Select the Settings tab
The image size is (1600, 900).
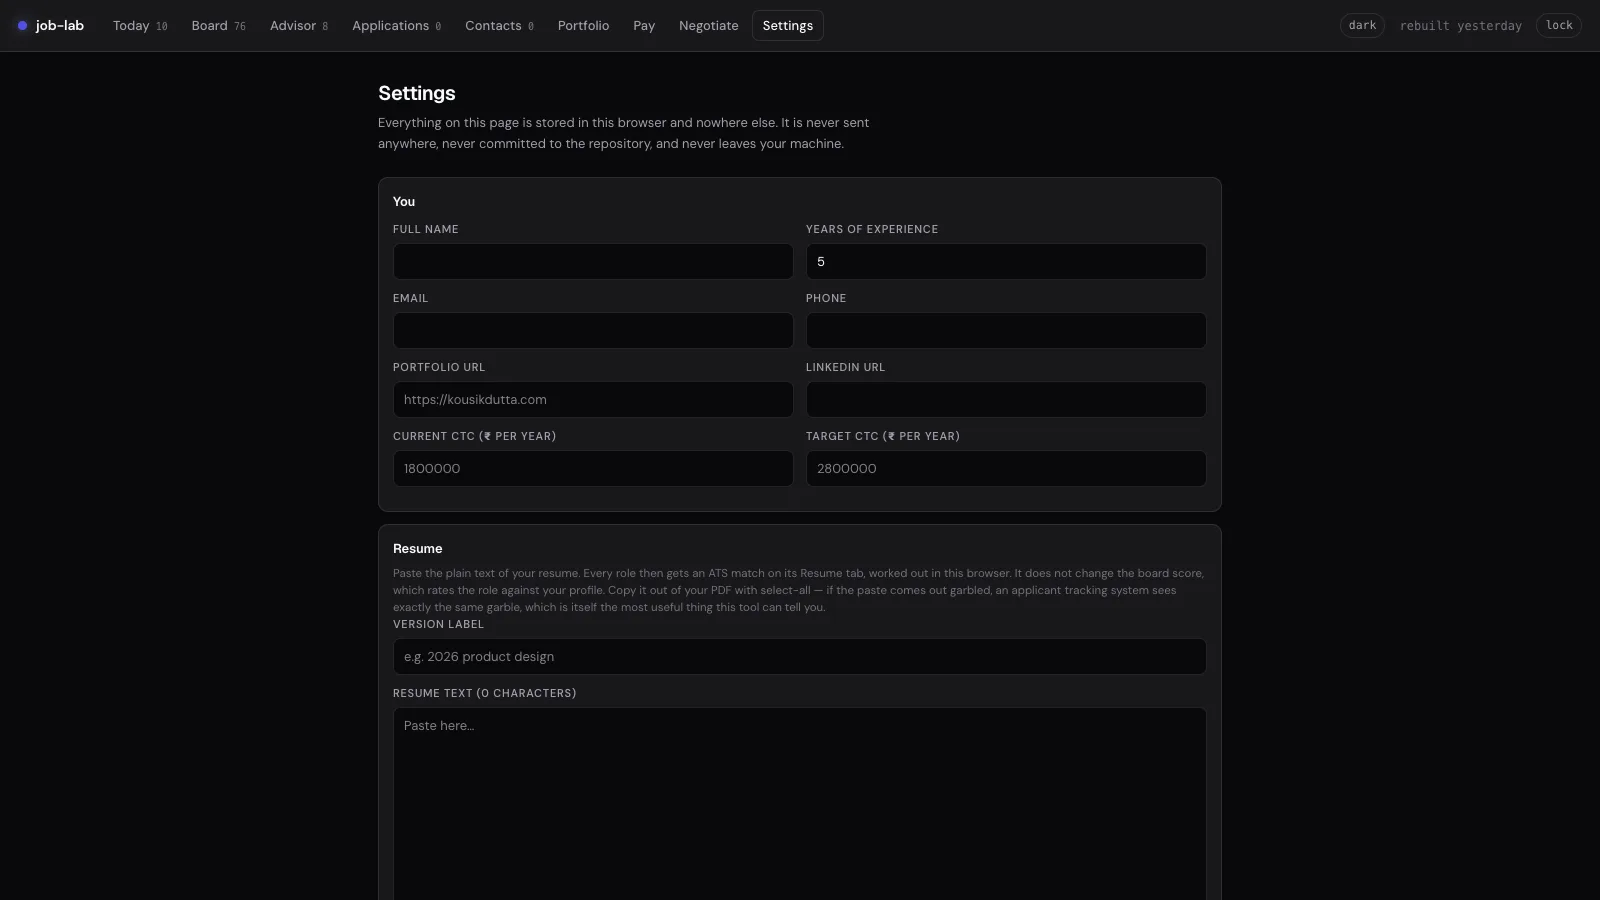(x=788, y=26)
